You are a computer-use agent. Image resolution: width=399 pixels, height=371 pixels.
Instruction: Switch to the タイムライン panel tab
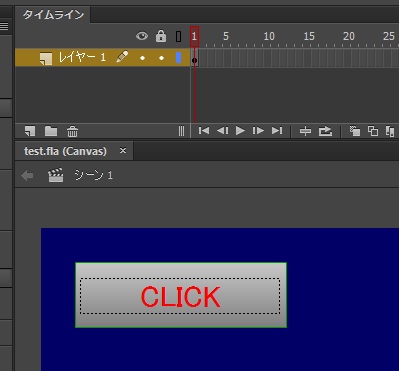[53, 15]
